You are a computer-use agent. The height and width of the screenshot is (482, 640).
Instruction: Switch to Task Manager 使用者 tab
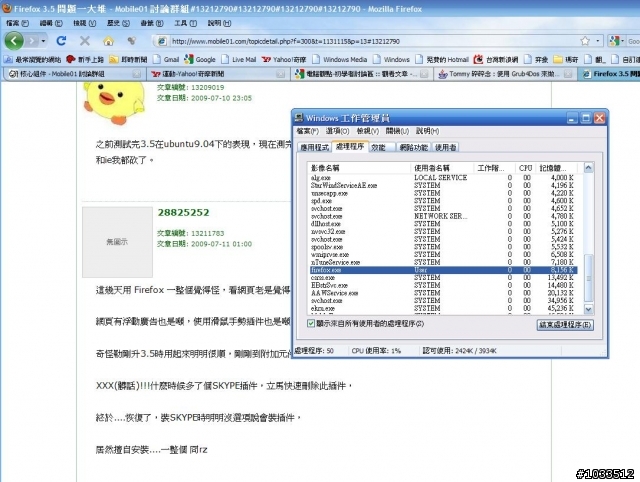point(445,147)
